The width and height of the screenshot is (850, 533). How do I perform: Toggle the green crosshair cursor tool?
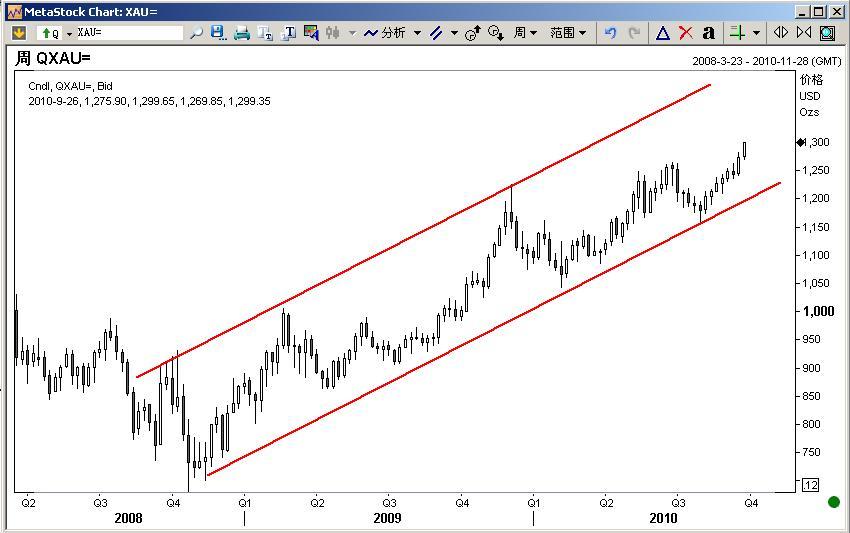coord(737,33)
